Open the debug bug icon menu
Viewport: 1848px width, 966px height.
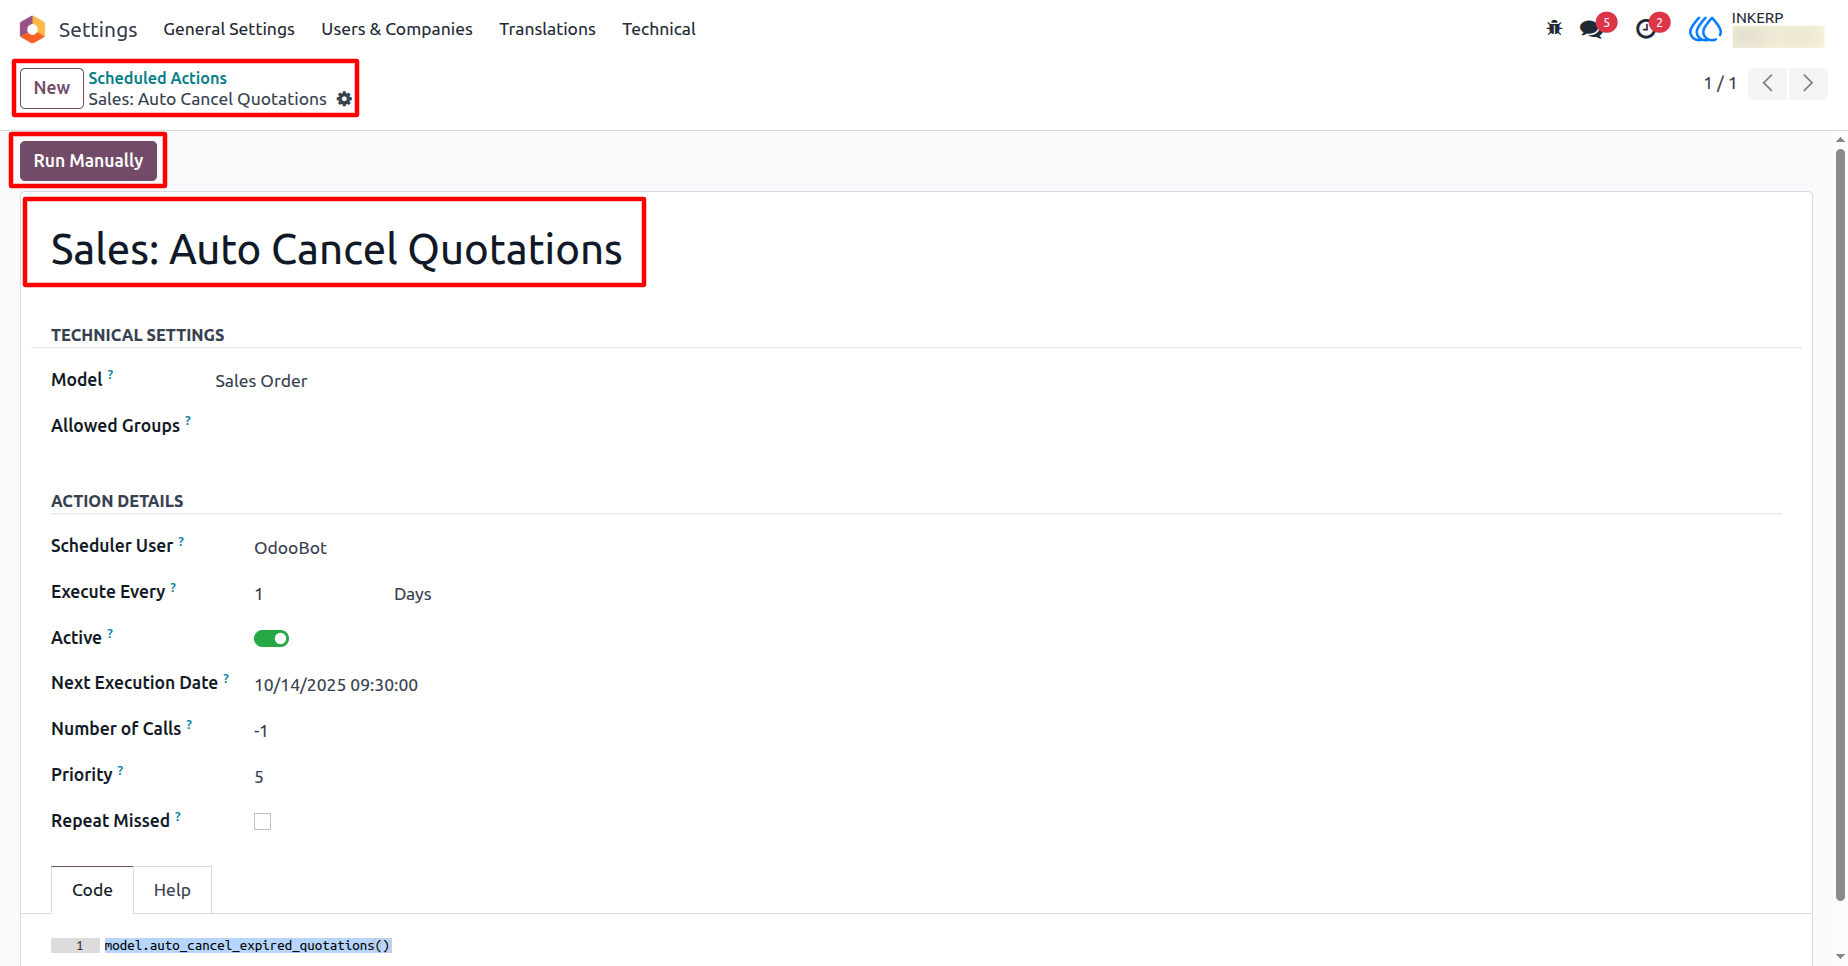(1554, 28)
